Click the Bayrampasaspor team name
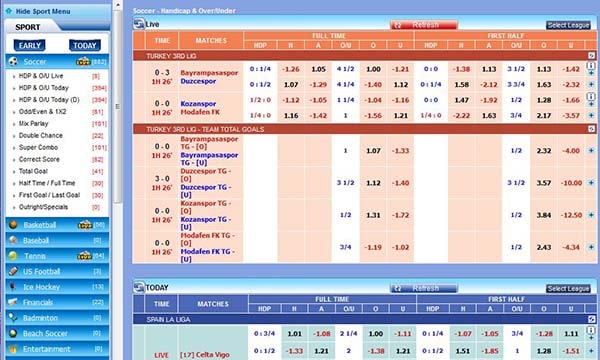The height and width of the screenshot is (360, 600). (209, 73)
